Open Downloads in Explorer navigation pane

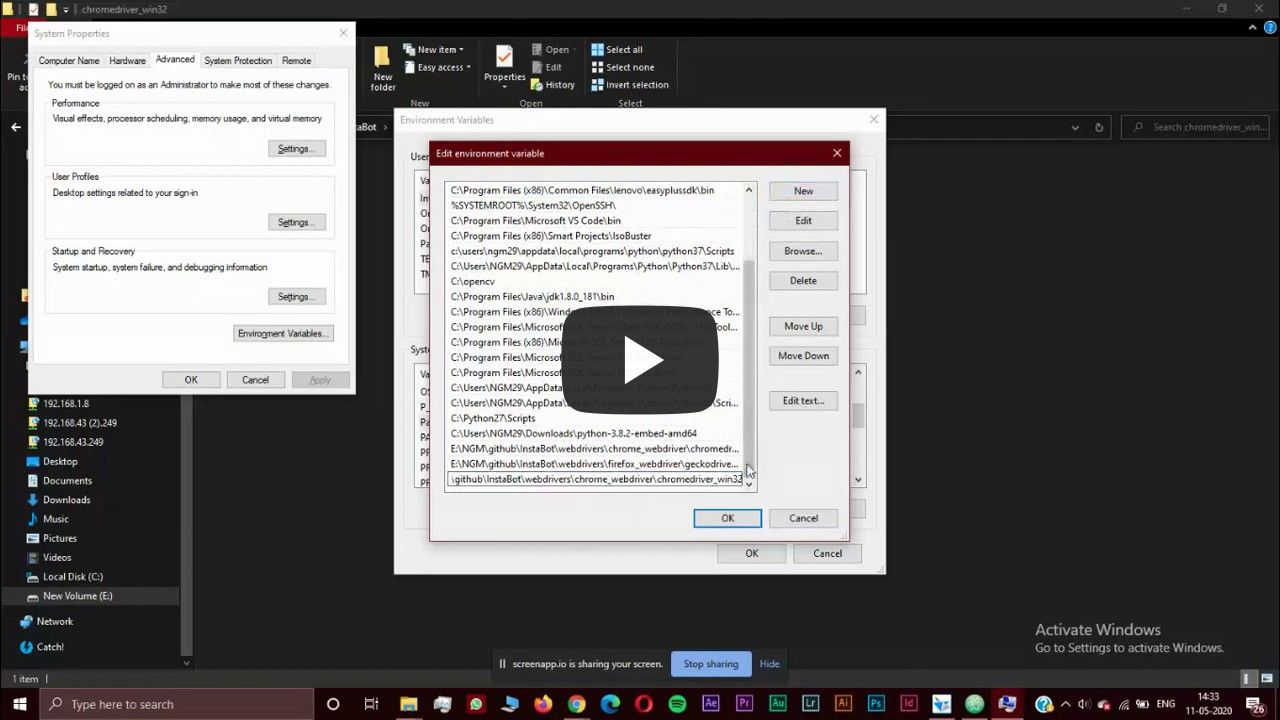pyautogui.click(x=66, y=500)
